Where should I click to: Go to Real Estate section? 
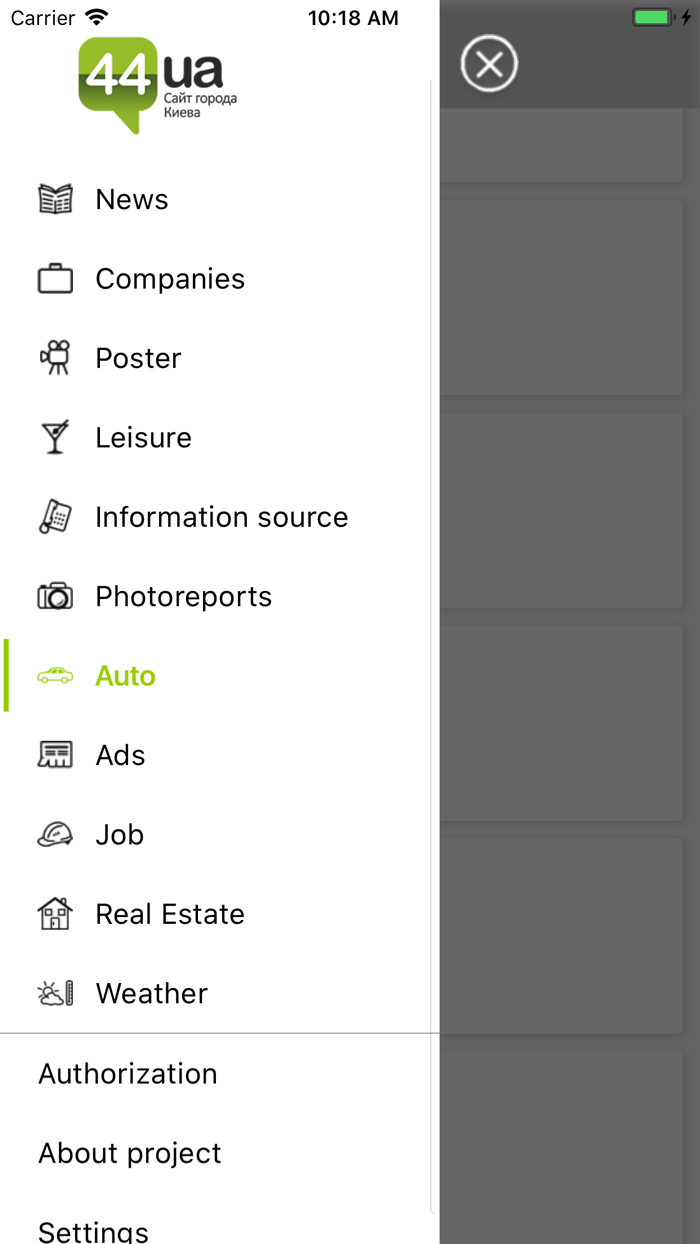pos(170,914)
